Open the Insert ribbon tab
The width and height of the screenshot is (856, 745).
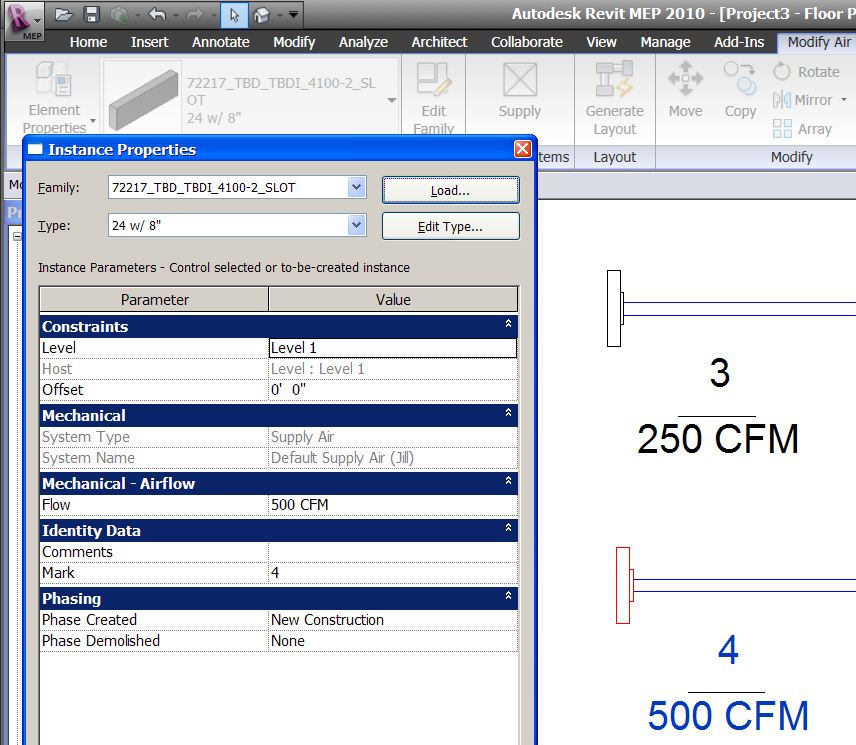pyautogui.click(x=150, y=42)
